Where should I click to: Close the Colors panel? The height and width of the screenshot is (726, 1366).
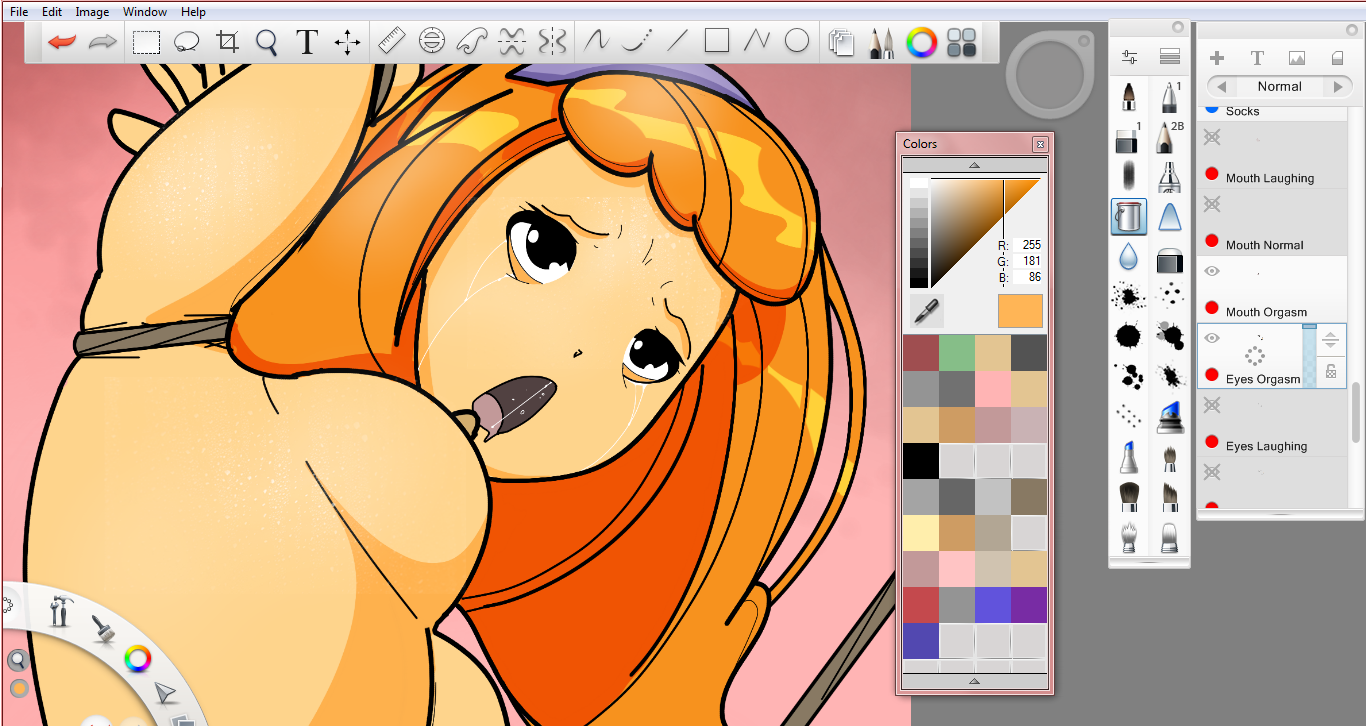pos(1040,144)
